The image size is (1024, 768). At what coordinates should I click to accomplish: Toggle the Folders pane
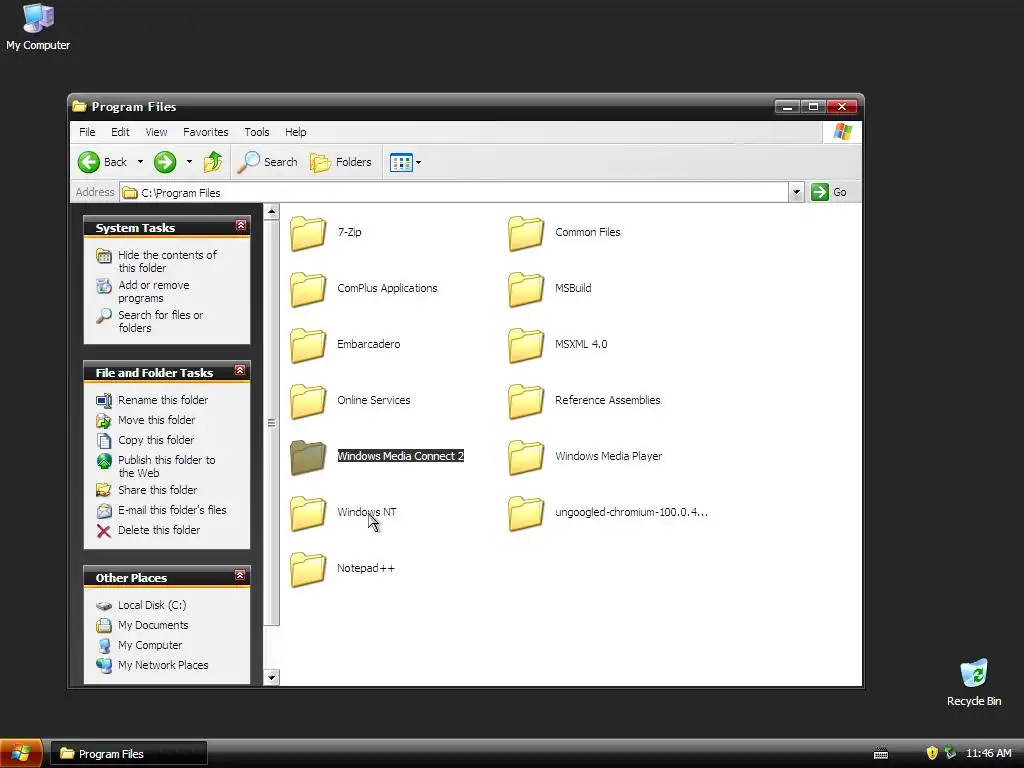click(340, 162)
